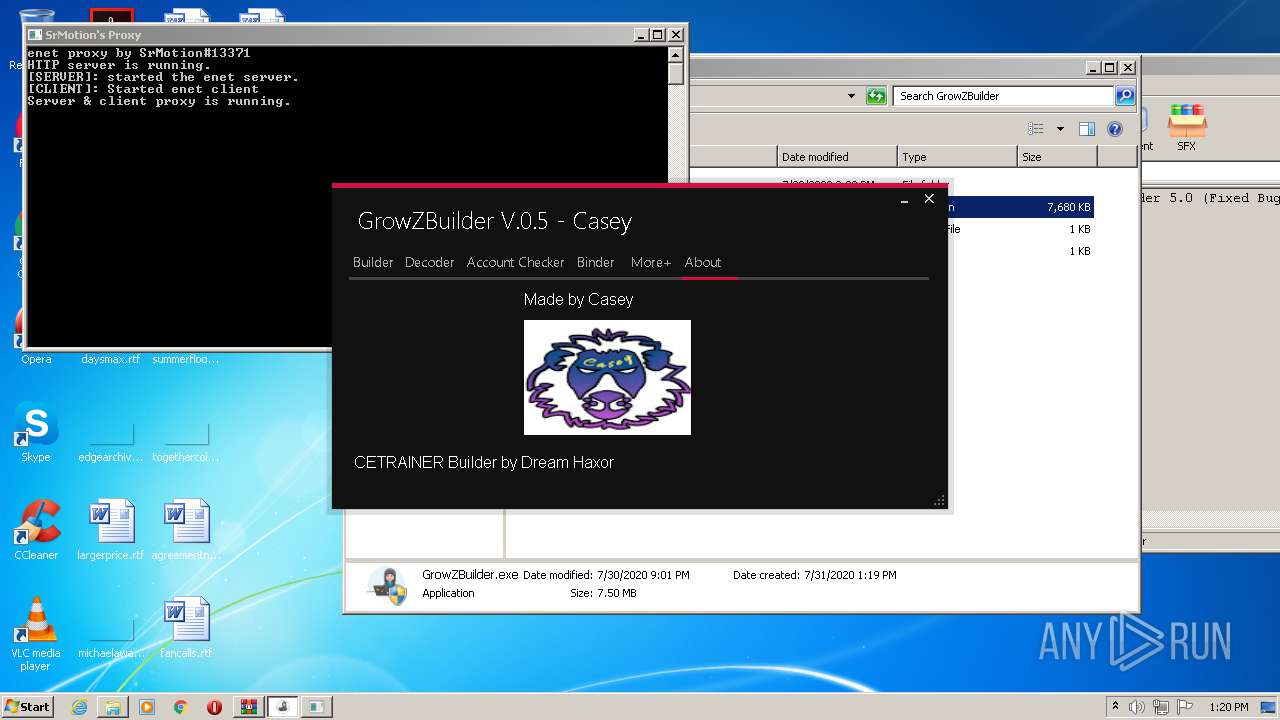Viewport: 1280px width, 720px height.
Task: Select largerprice.rtf desktop file
Action: (x=111, y=531)
